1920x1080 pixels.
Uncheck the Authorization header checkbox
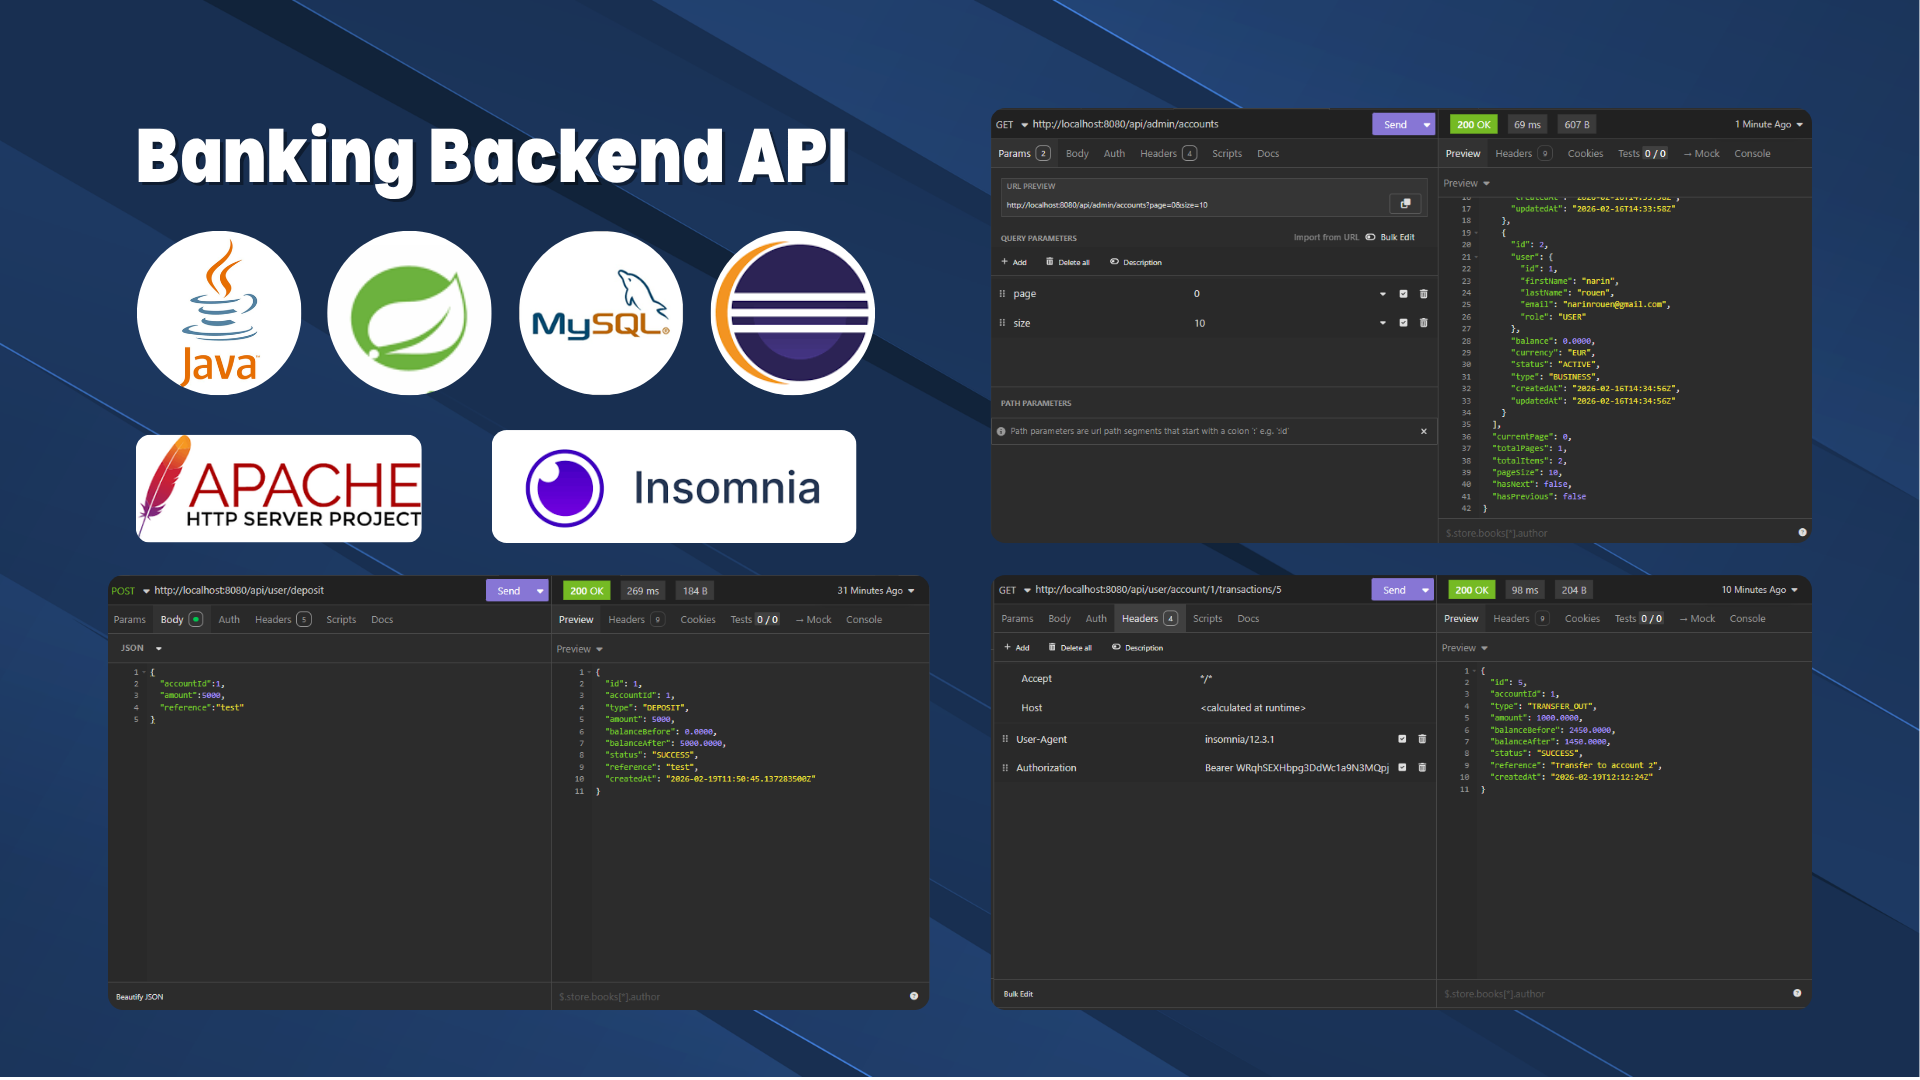click(x=1402, y=767)
